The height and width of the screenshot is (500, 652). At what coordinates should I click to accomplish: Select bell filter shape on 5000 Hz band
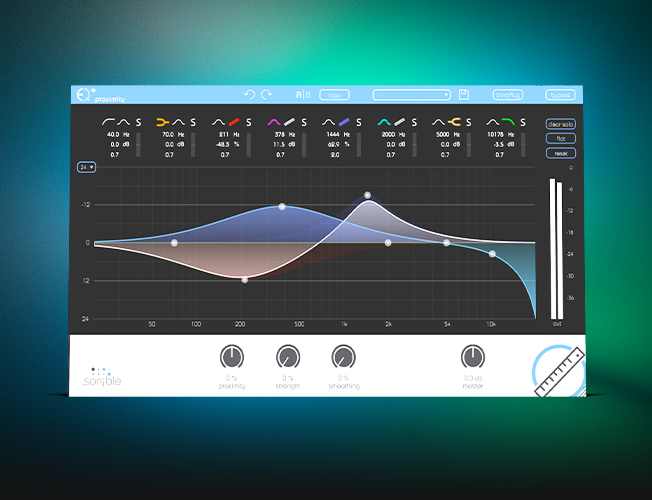(438, 122)
